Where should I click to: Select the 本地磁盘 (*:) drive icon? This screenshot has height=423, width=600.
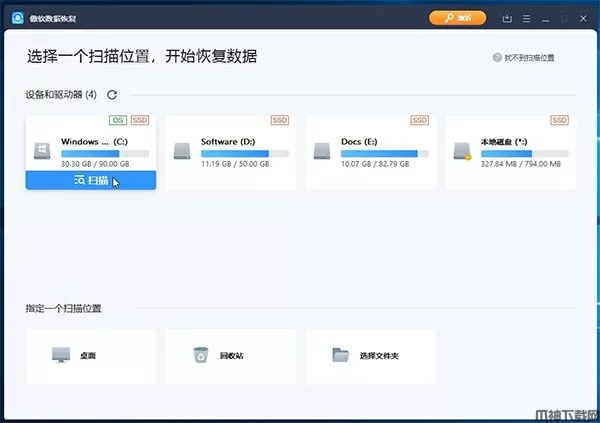(x=462, y=151)
